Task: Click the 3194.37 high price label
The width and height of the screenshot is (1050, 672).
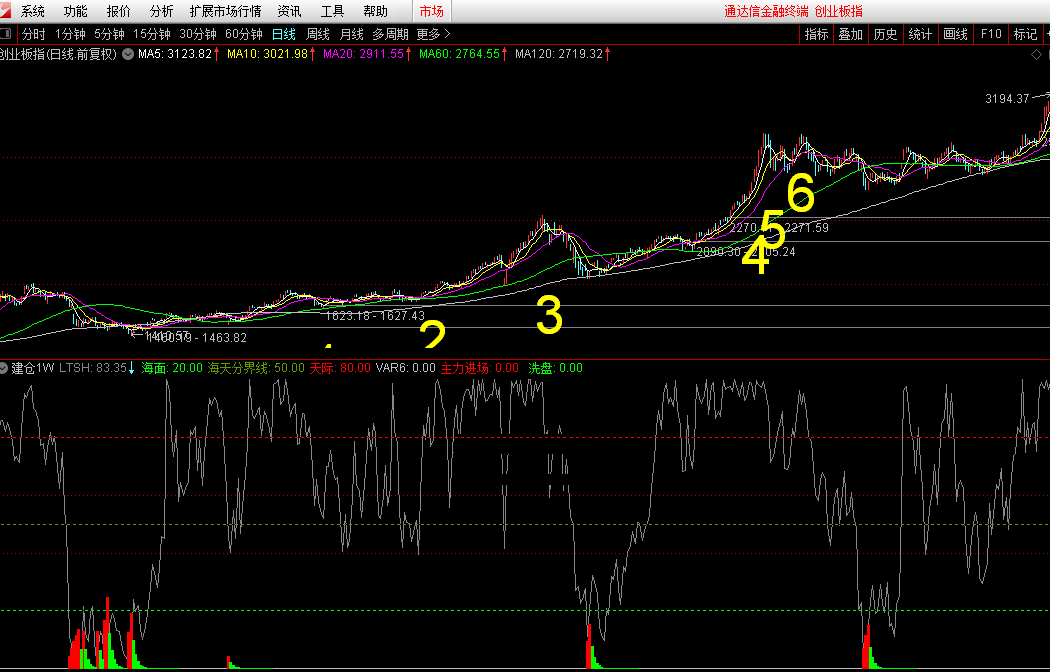Action: (1006, 98)
